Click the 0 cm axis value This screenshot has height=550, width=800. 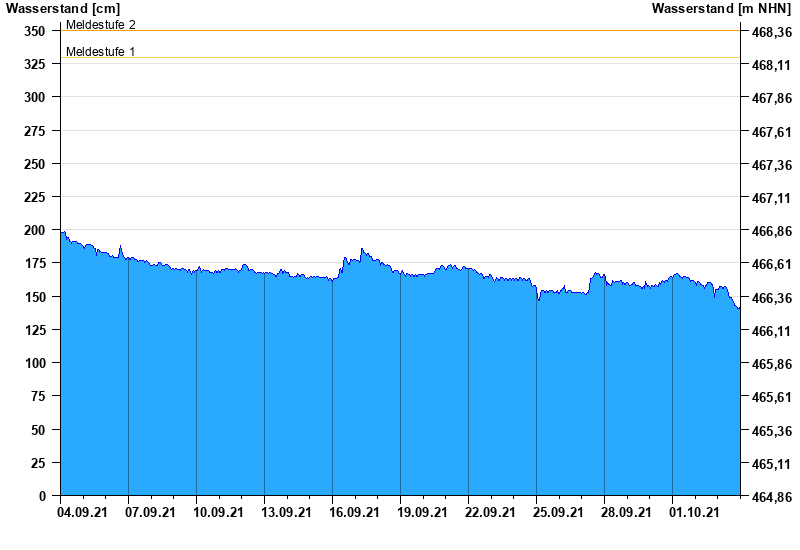pos(42,496)
